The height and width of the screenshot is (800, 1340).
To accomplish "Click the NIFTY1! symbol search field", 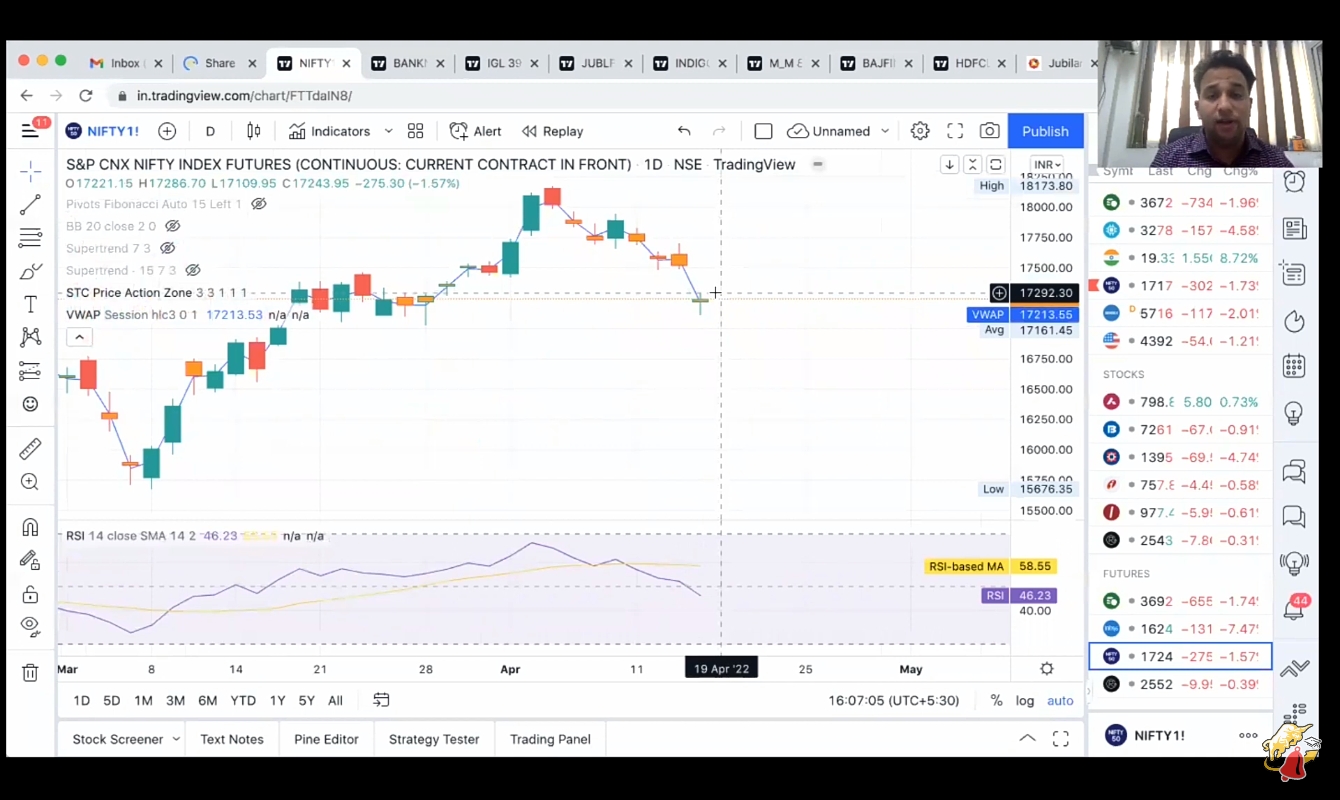I will pyautogui.click(x=112, y=131).
